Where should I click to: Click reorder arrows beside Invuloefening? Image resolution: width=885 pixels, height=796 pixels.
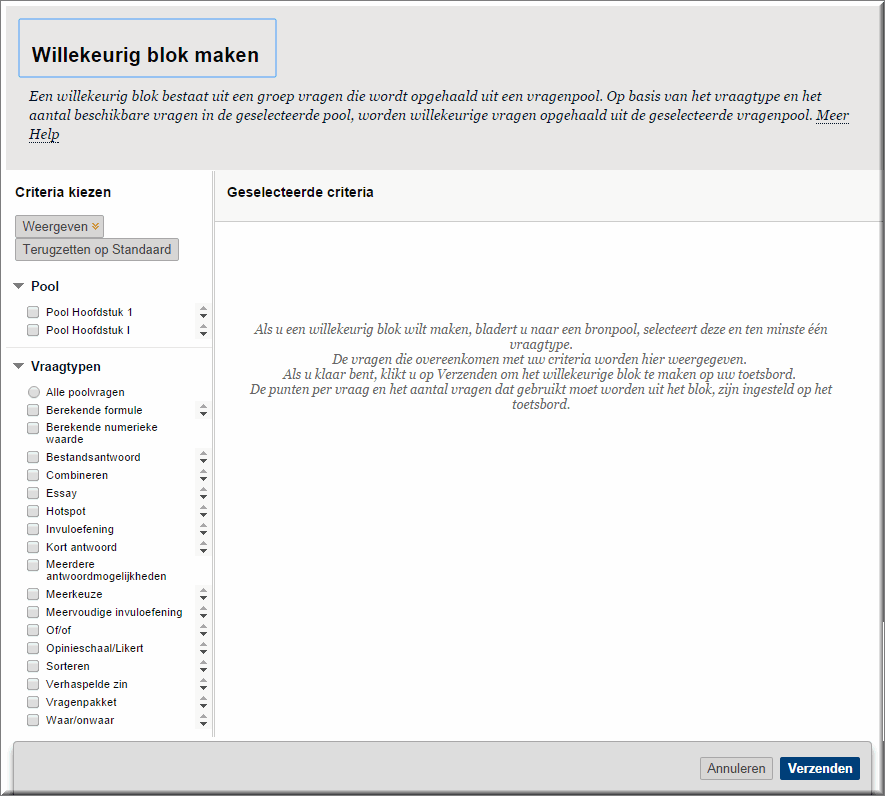pyautogui.click(x=203, y=530)
